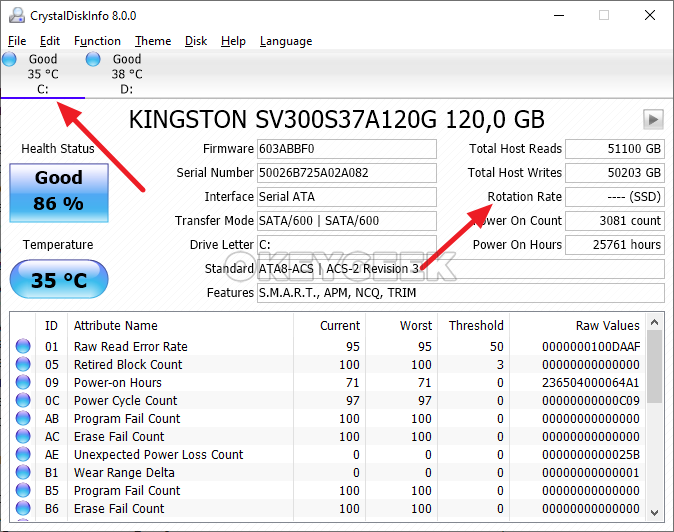Click Total Host Writes value 50203 GB

[x=615, y=173]
